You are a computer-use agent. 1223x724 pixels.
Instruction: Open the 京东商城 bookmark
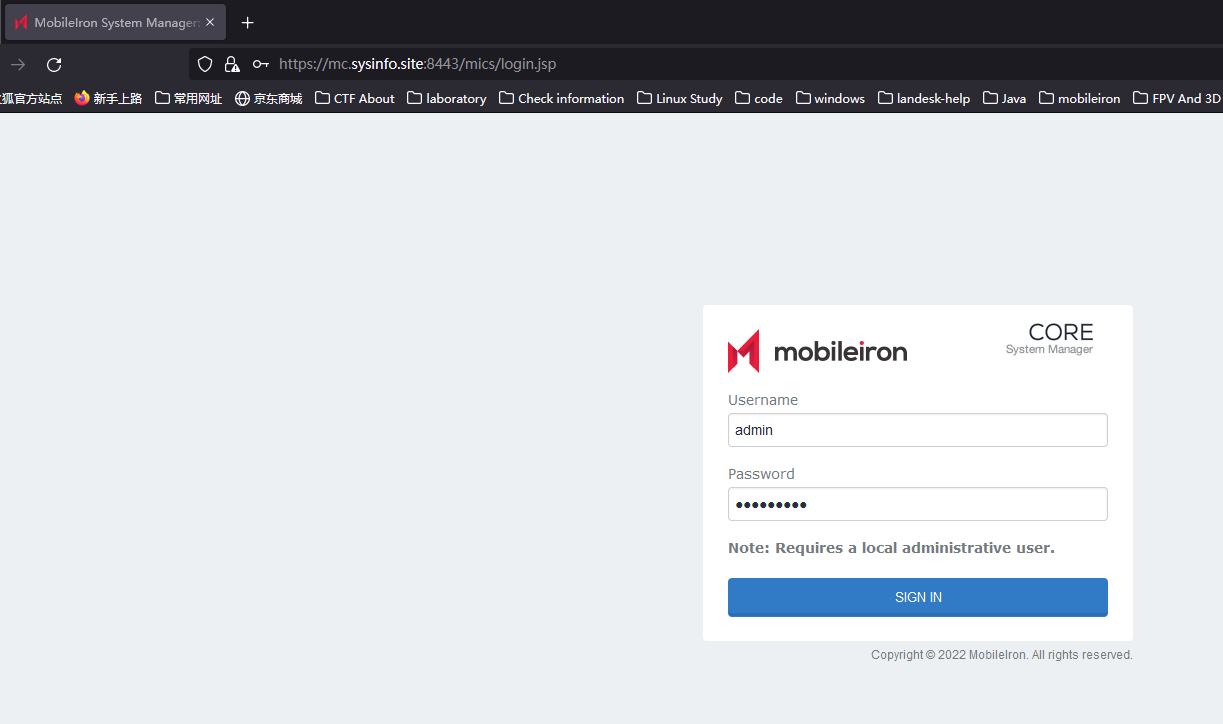click(268, 98)
